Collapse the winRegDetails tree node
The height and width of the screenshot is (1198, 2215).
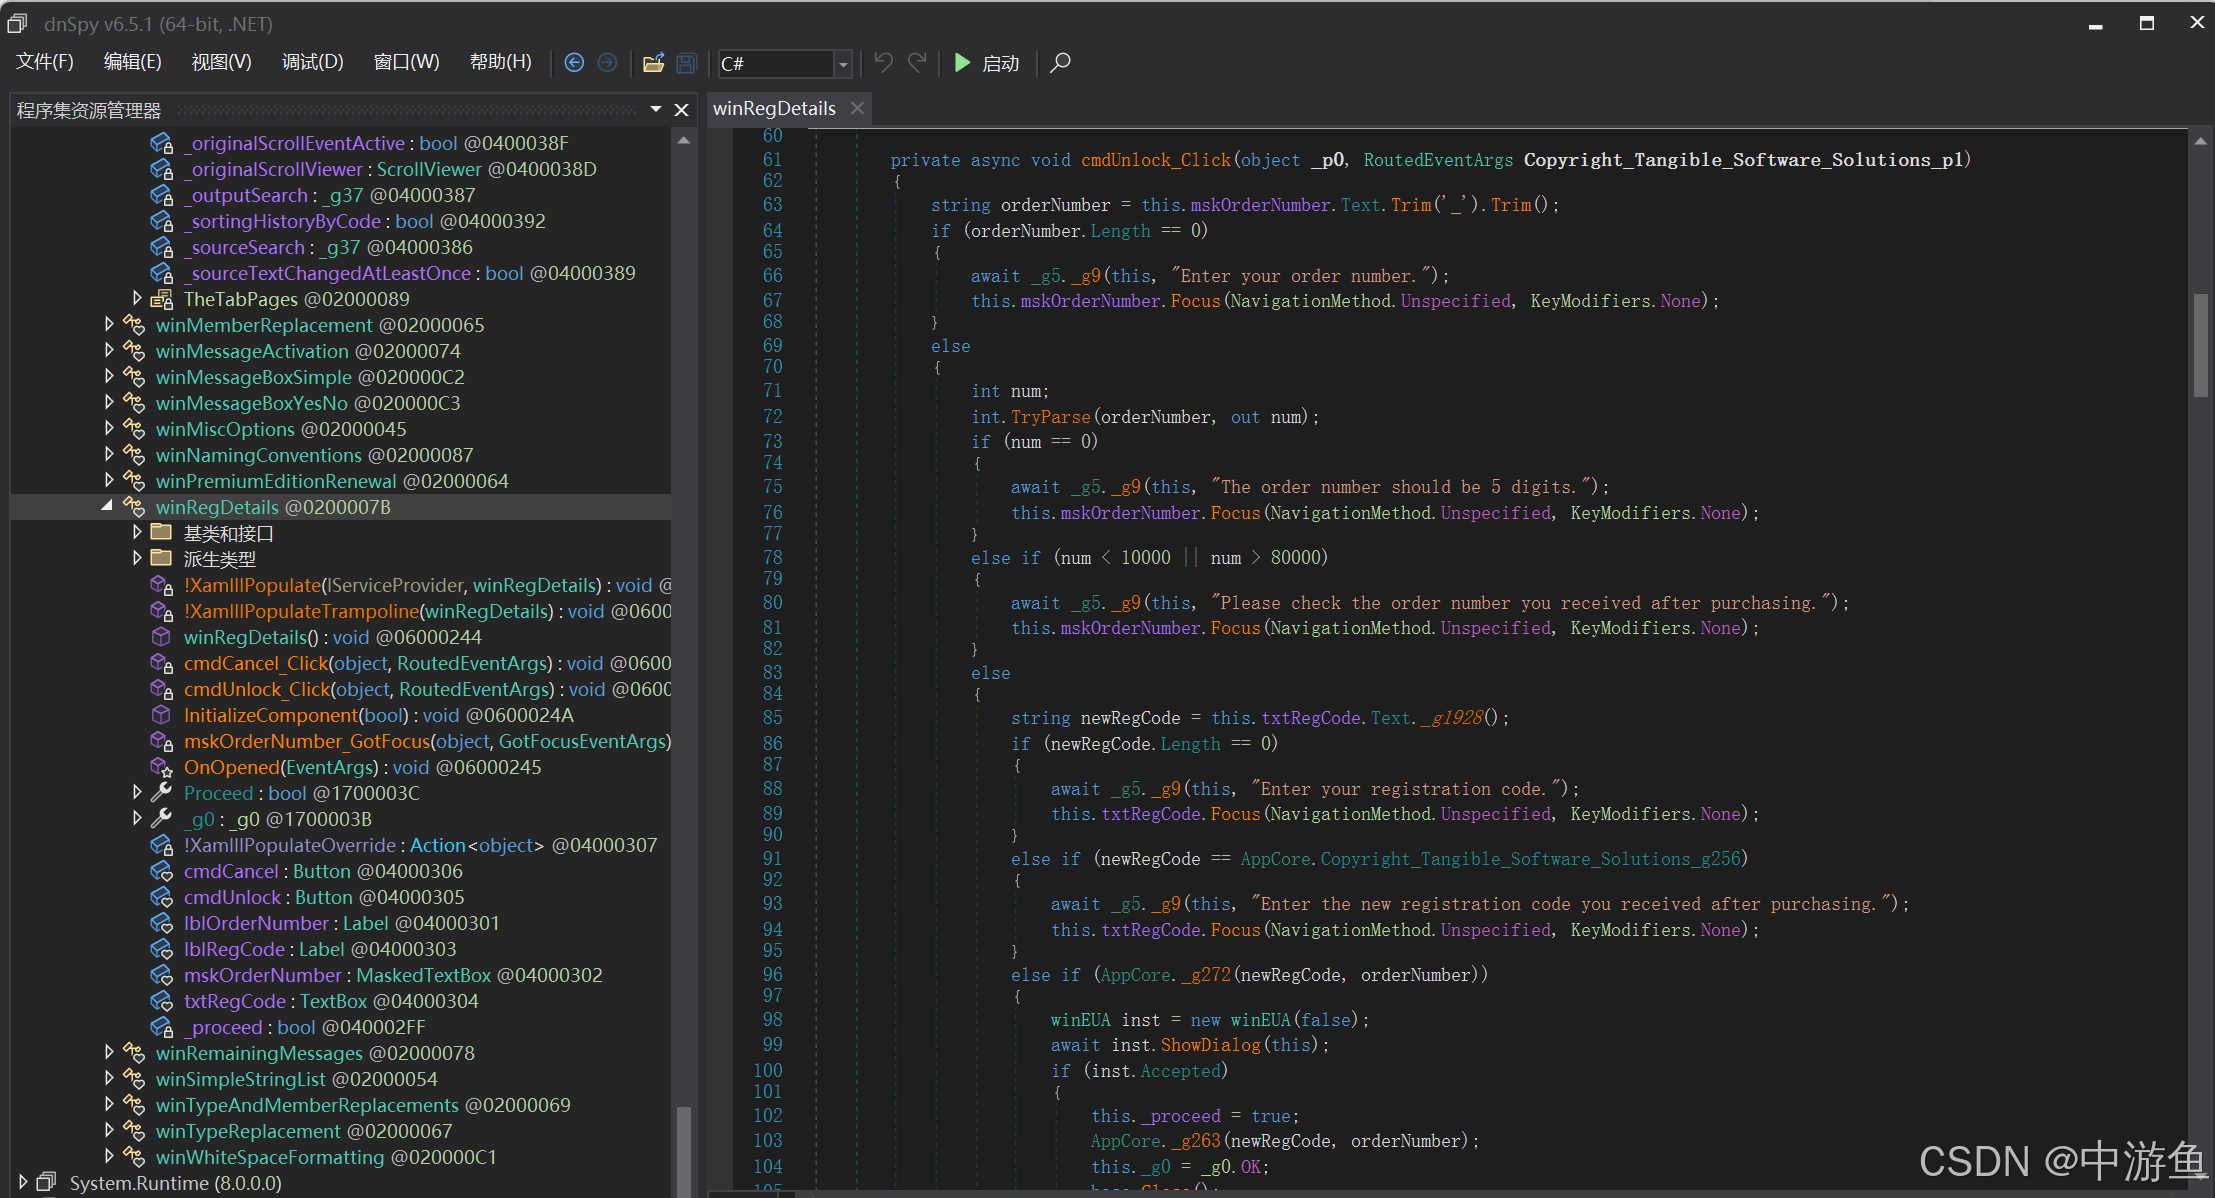click(107, 507)
